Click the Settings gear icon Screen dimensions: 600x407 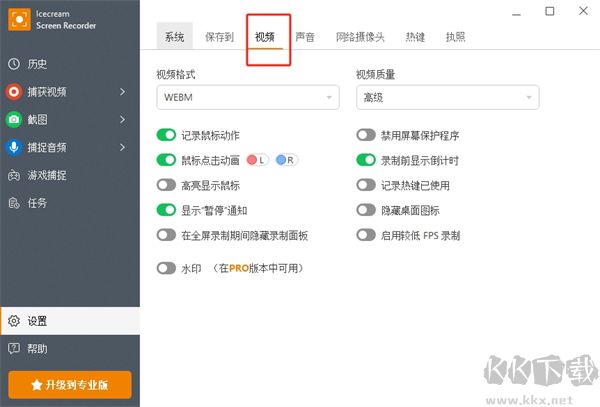coord(14,322)
